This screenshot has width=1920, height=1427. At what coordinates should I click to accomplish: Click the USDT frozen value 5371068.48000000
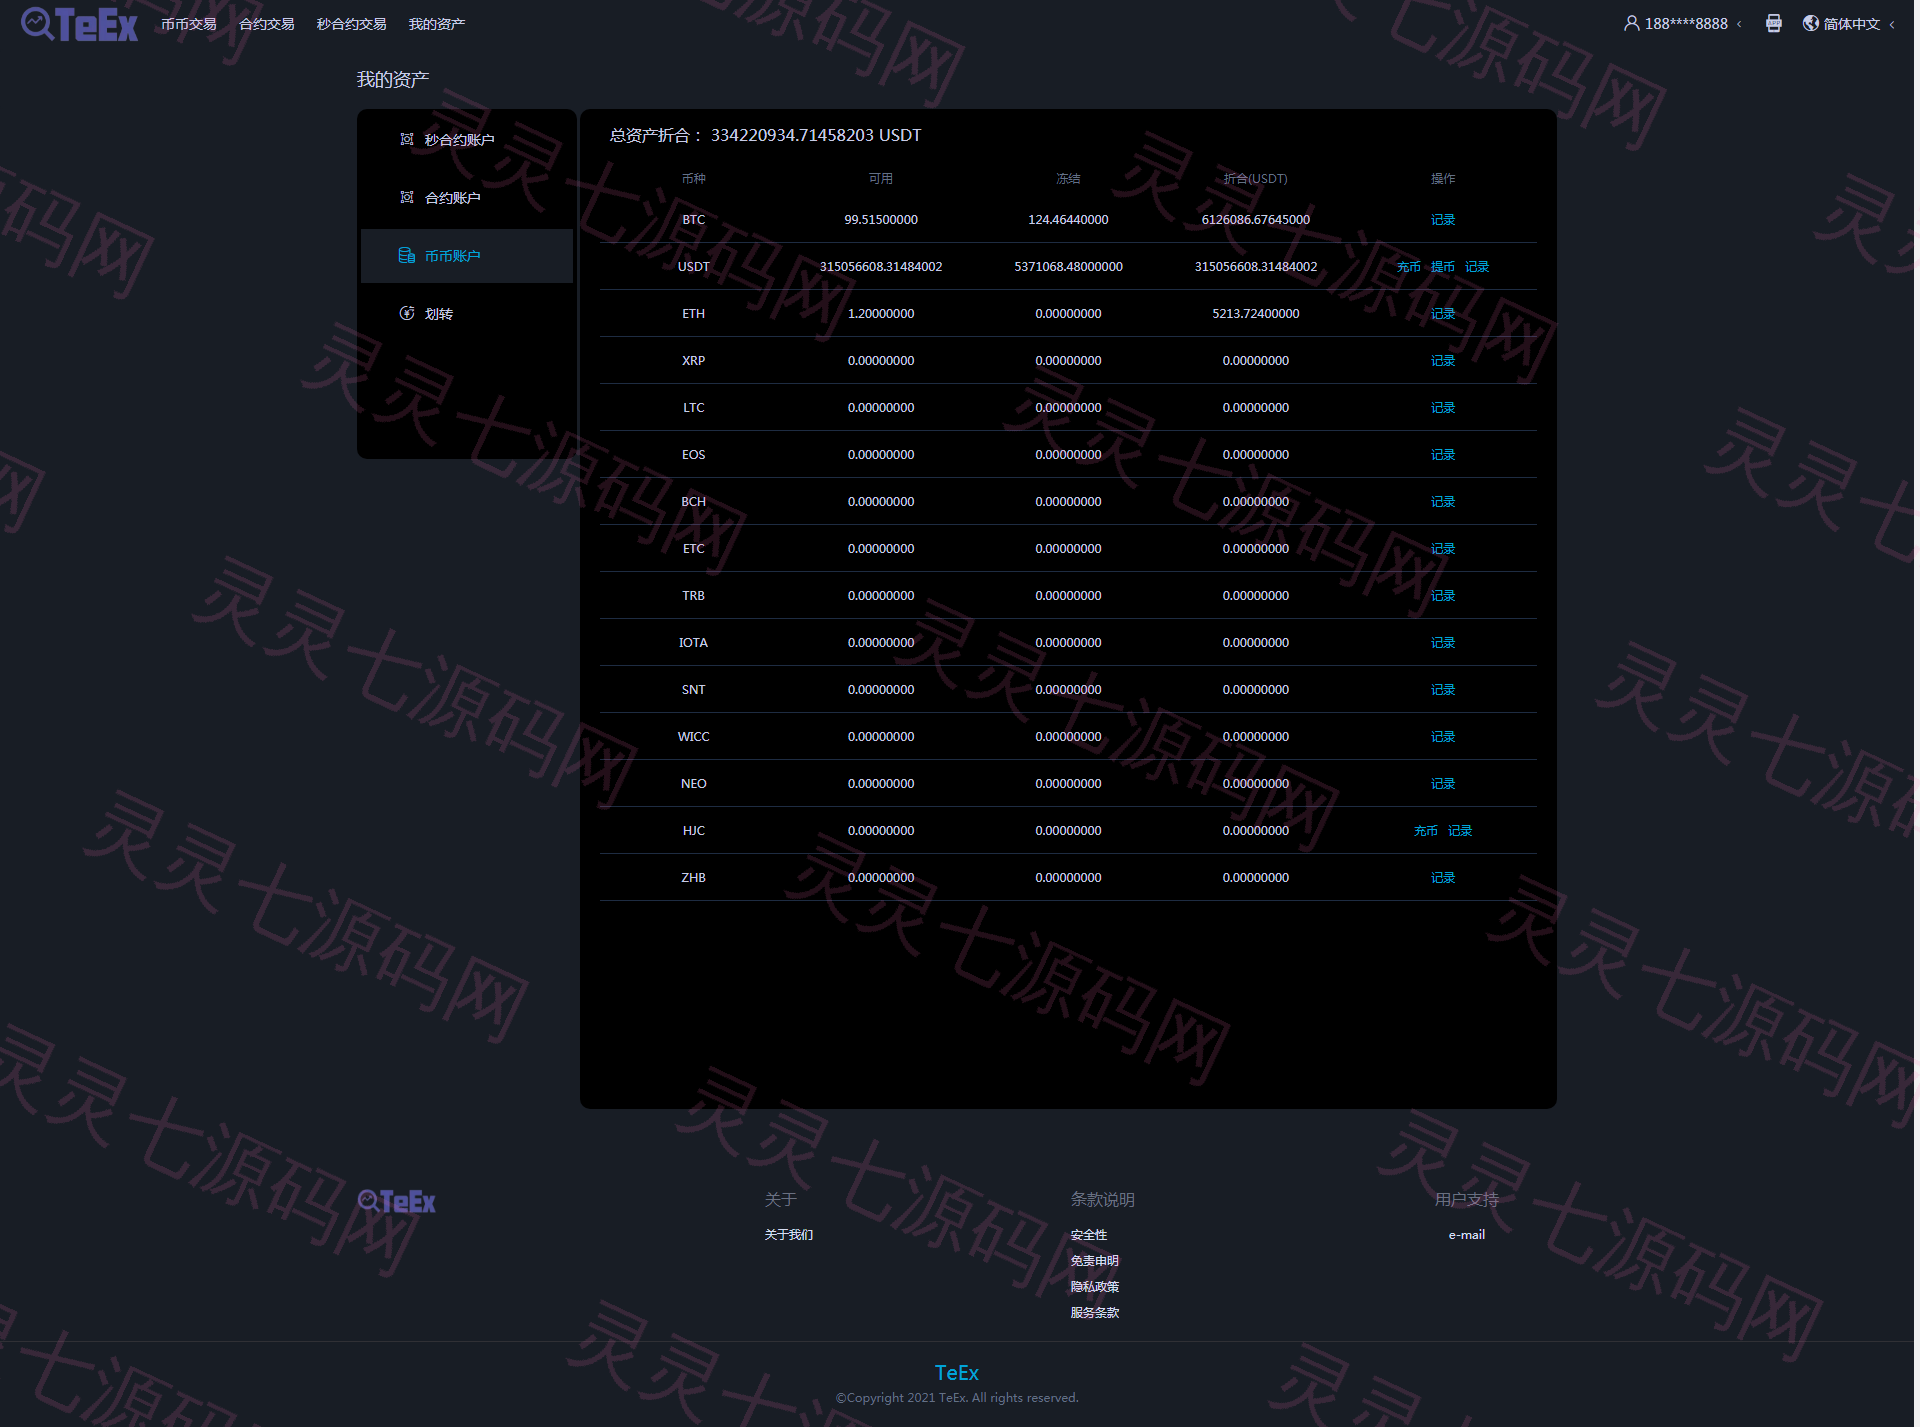pos(1068,266)
